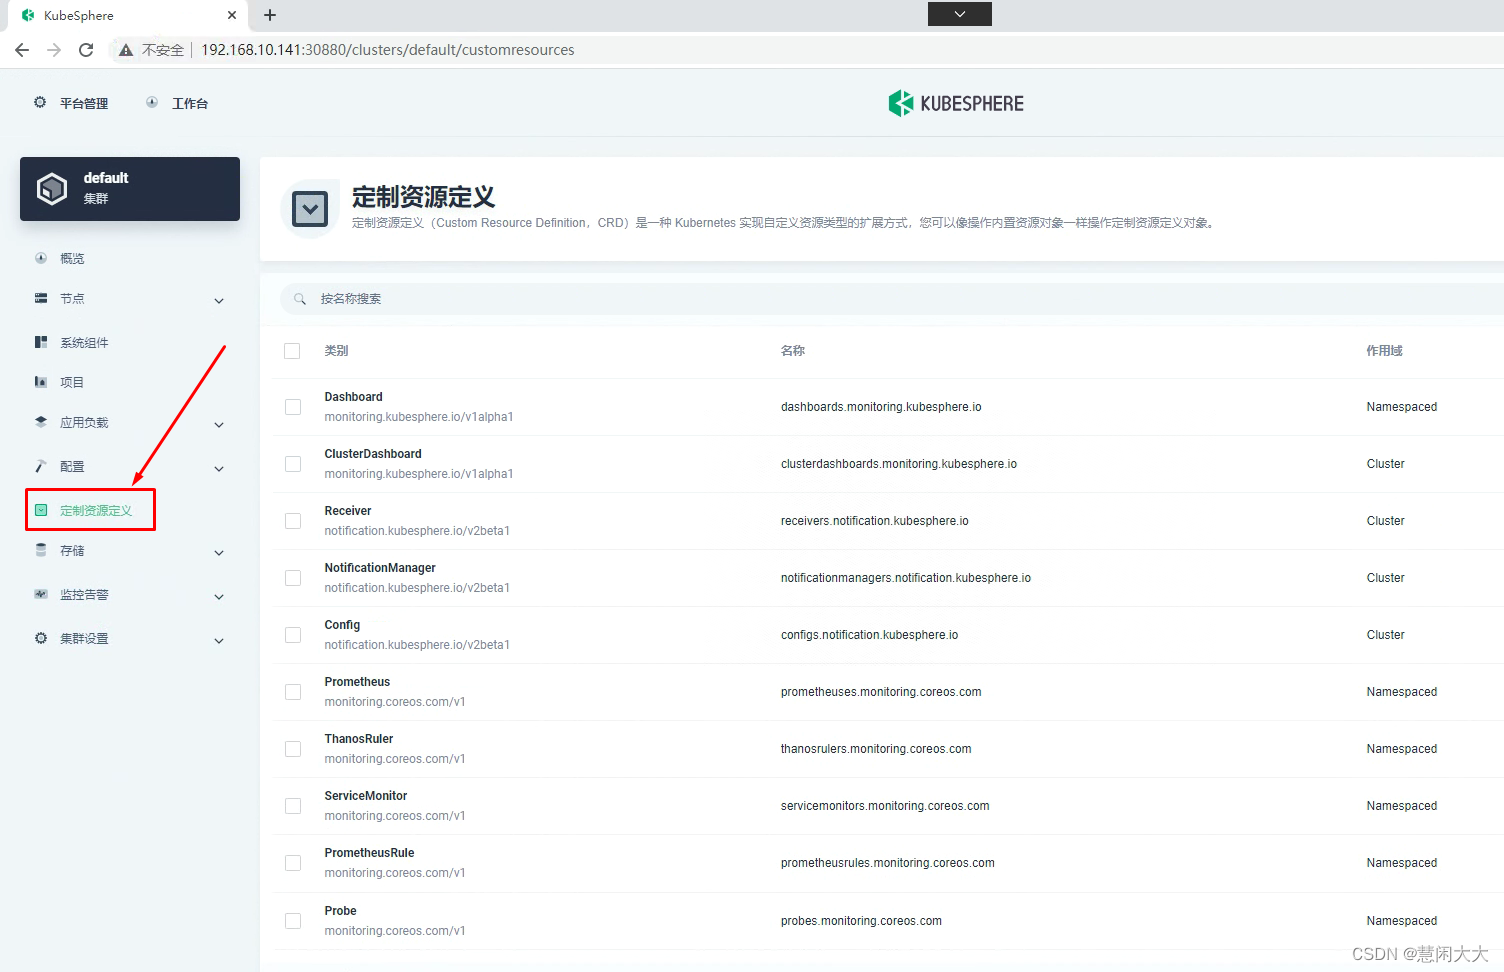Open the Receiver resource link
1504x972 pixels.
pos(348,511)
